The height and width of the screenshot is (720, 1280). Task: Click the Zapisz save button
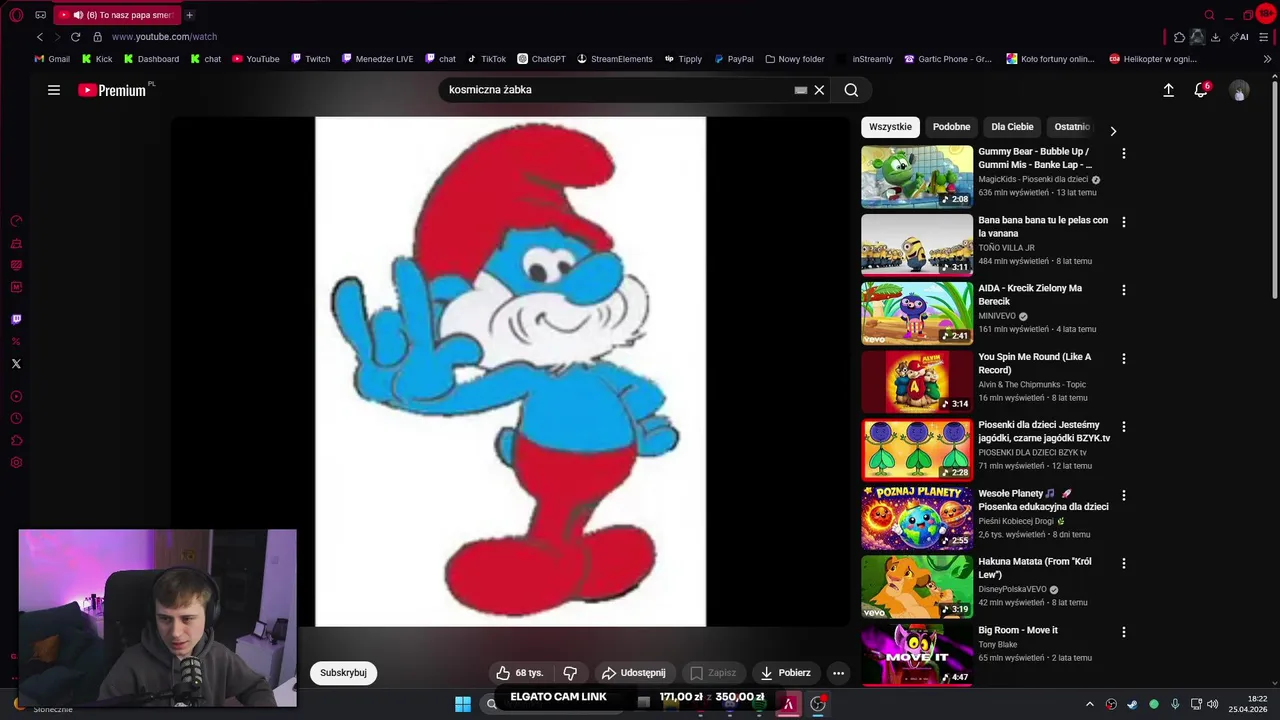(x=714, y=673)
